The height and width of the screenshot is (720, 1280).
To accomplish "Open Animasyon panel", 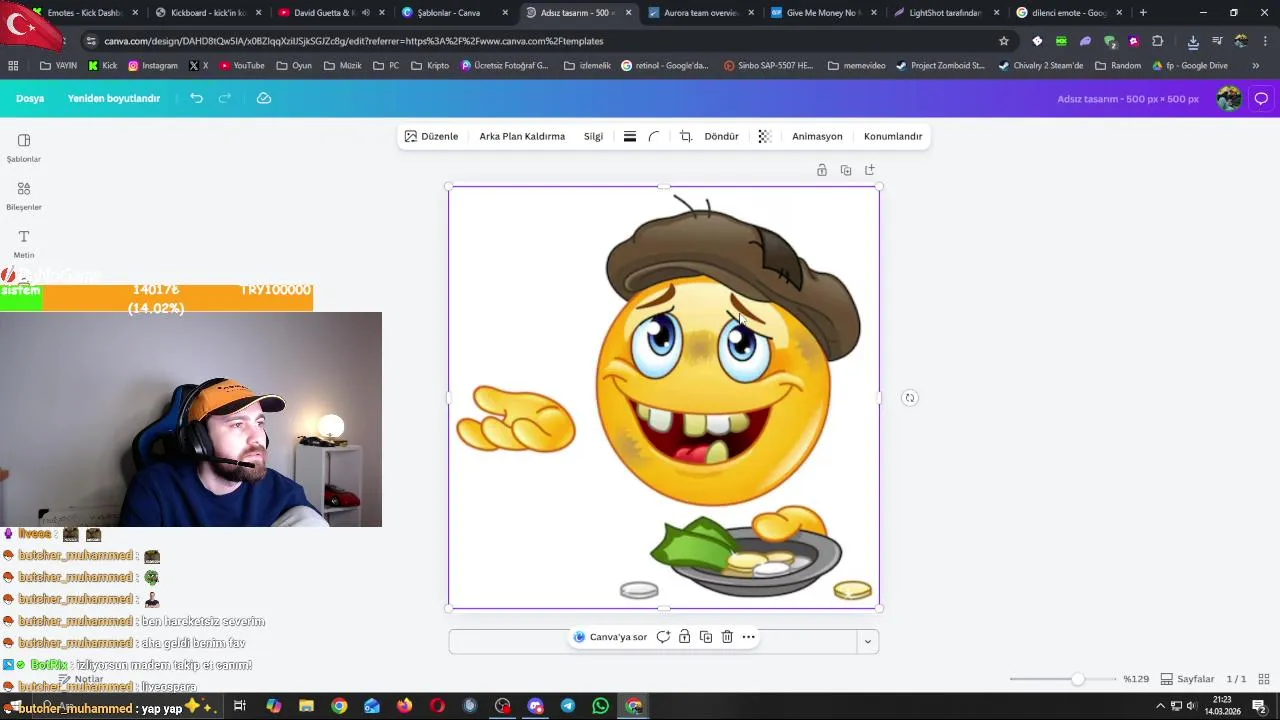I will point(817,136).
